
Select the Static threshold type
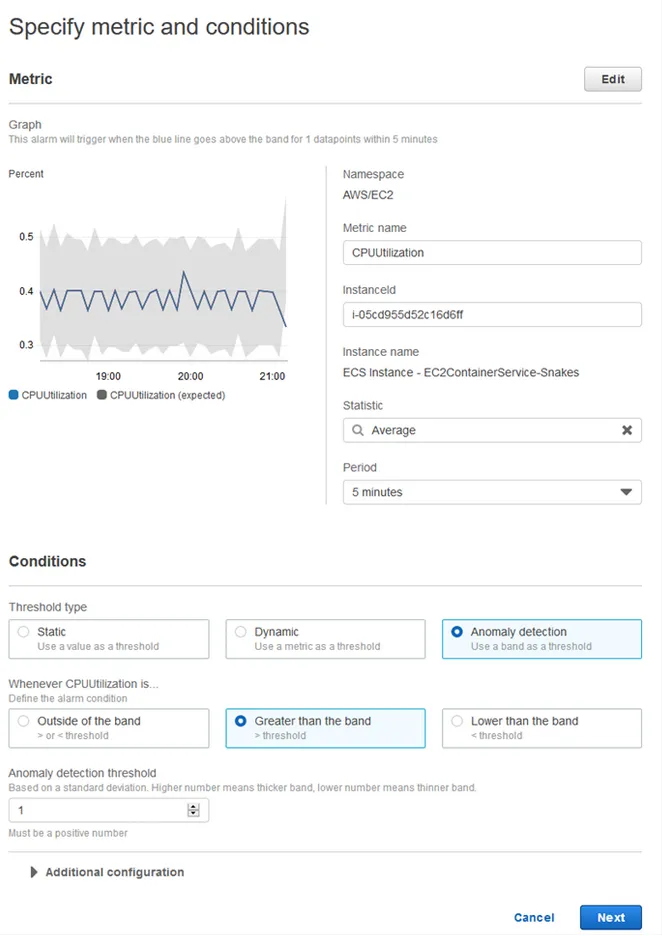[x=24, y=632]
